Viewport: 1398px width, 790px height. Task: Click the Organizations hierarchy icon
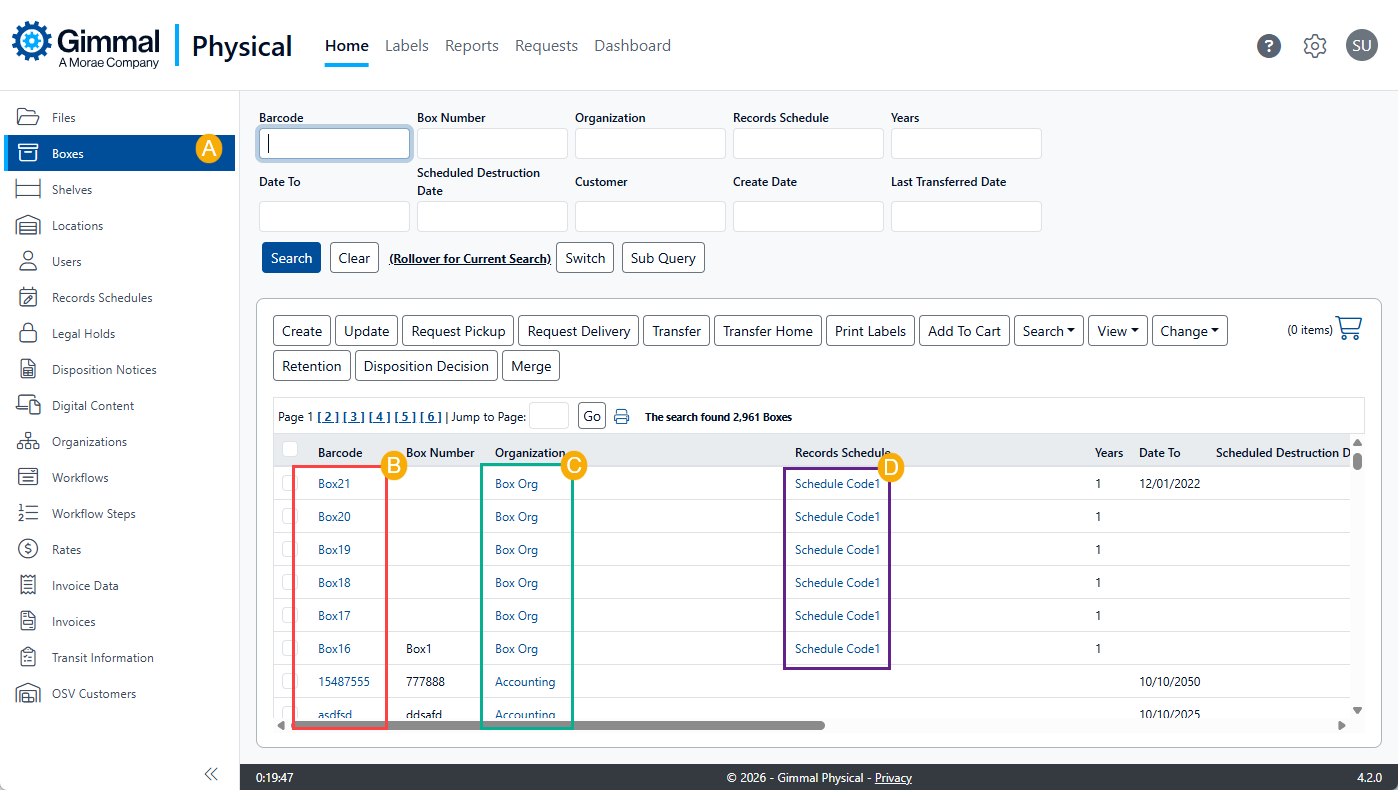(28, 442)
